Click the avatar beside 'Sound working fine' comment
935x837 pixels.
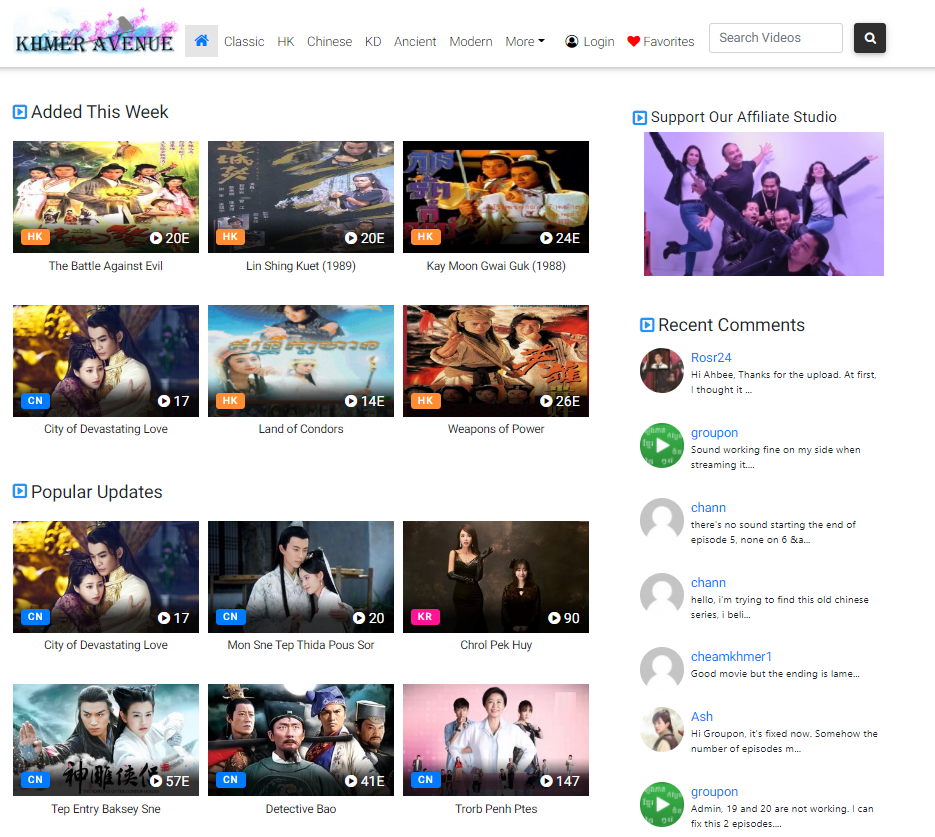[x=661, y=445]
